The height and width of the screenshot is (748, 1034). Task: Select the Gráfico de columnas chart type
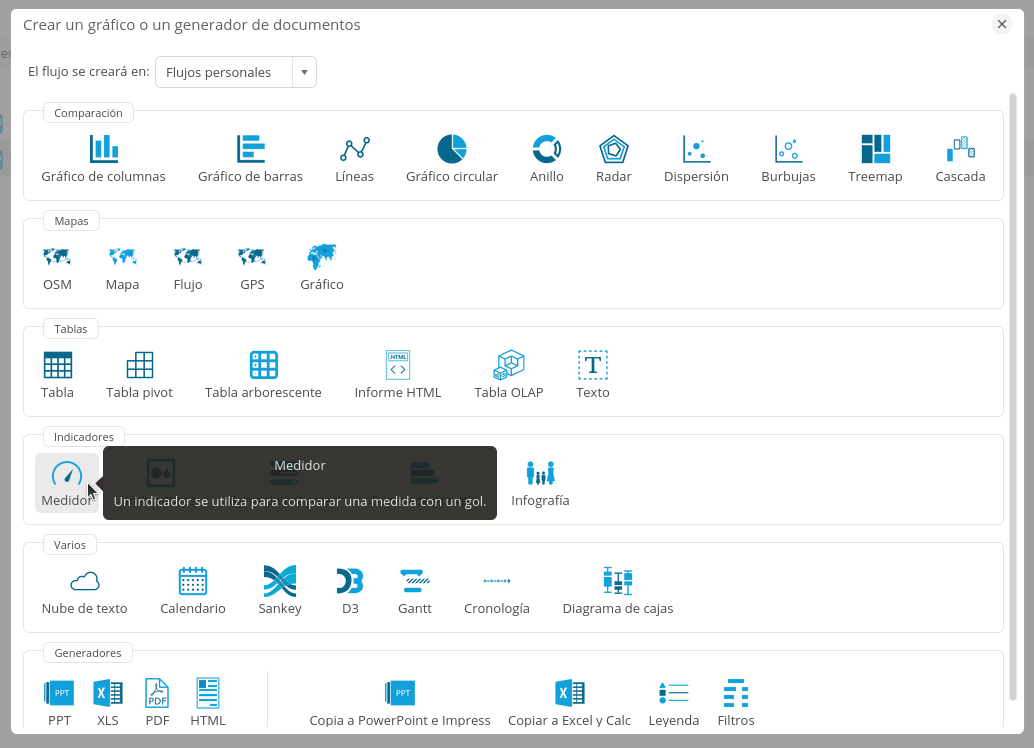[103, 159]
